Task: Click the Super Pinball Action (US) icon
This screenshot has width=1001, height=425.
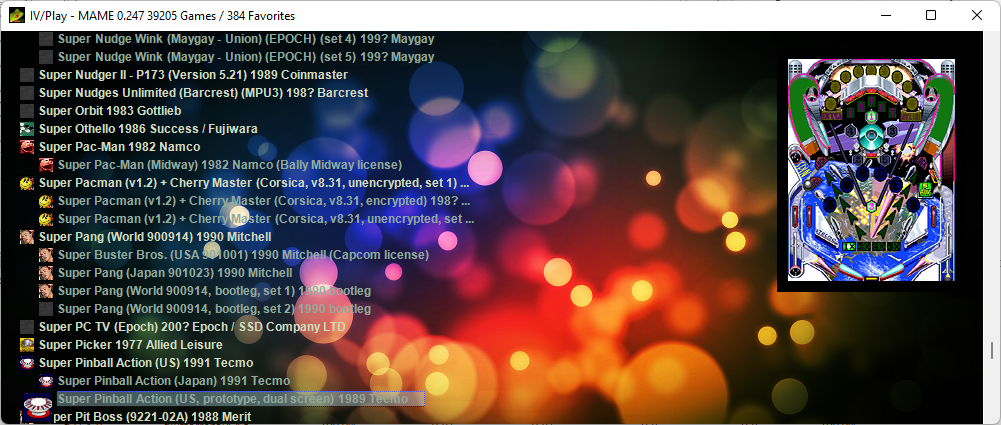Action: pos(27,363)
